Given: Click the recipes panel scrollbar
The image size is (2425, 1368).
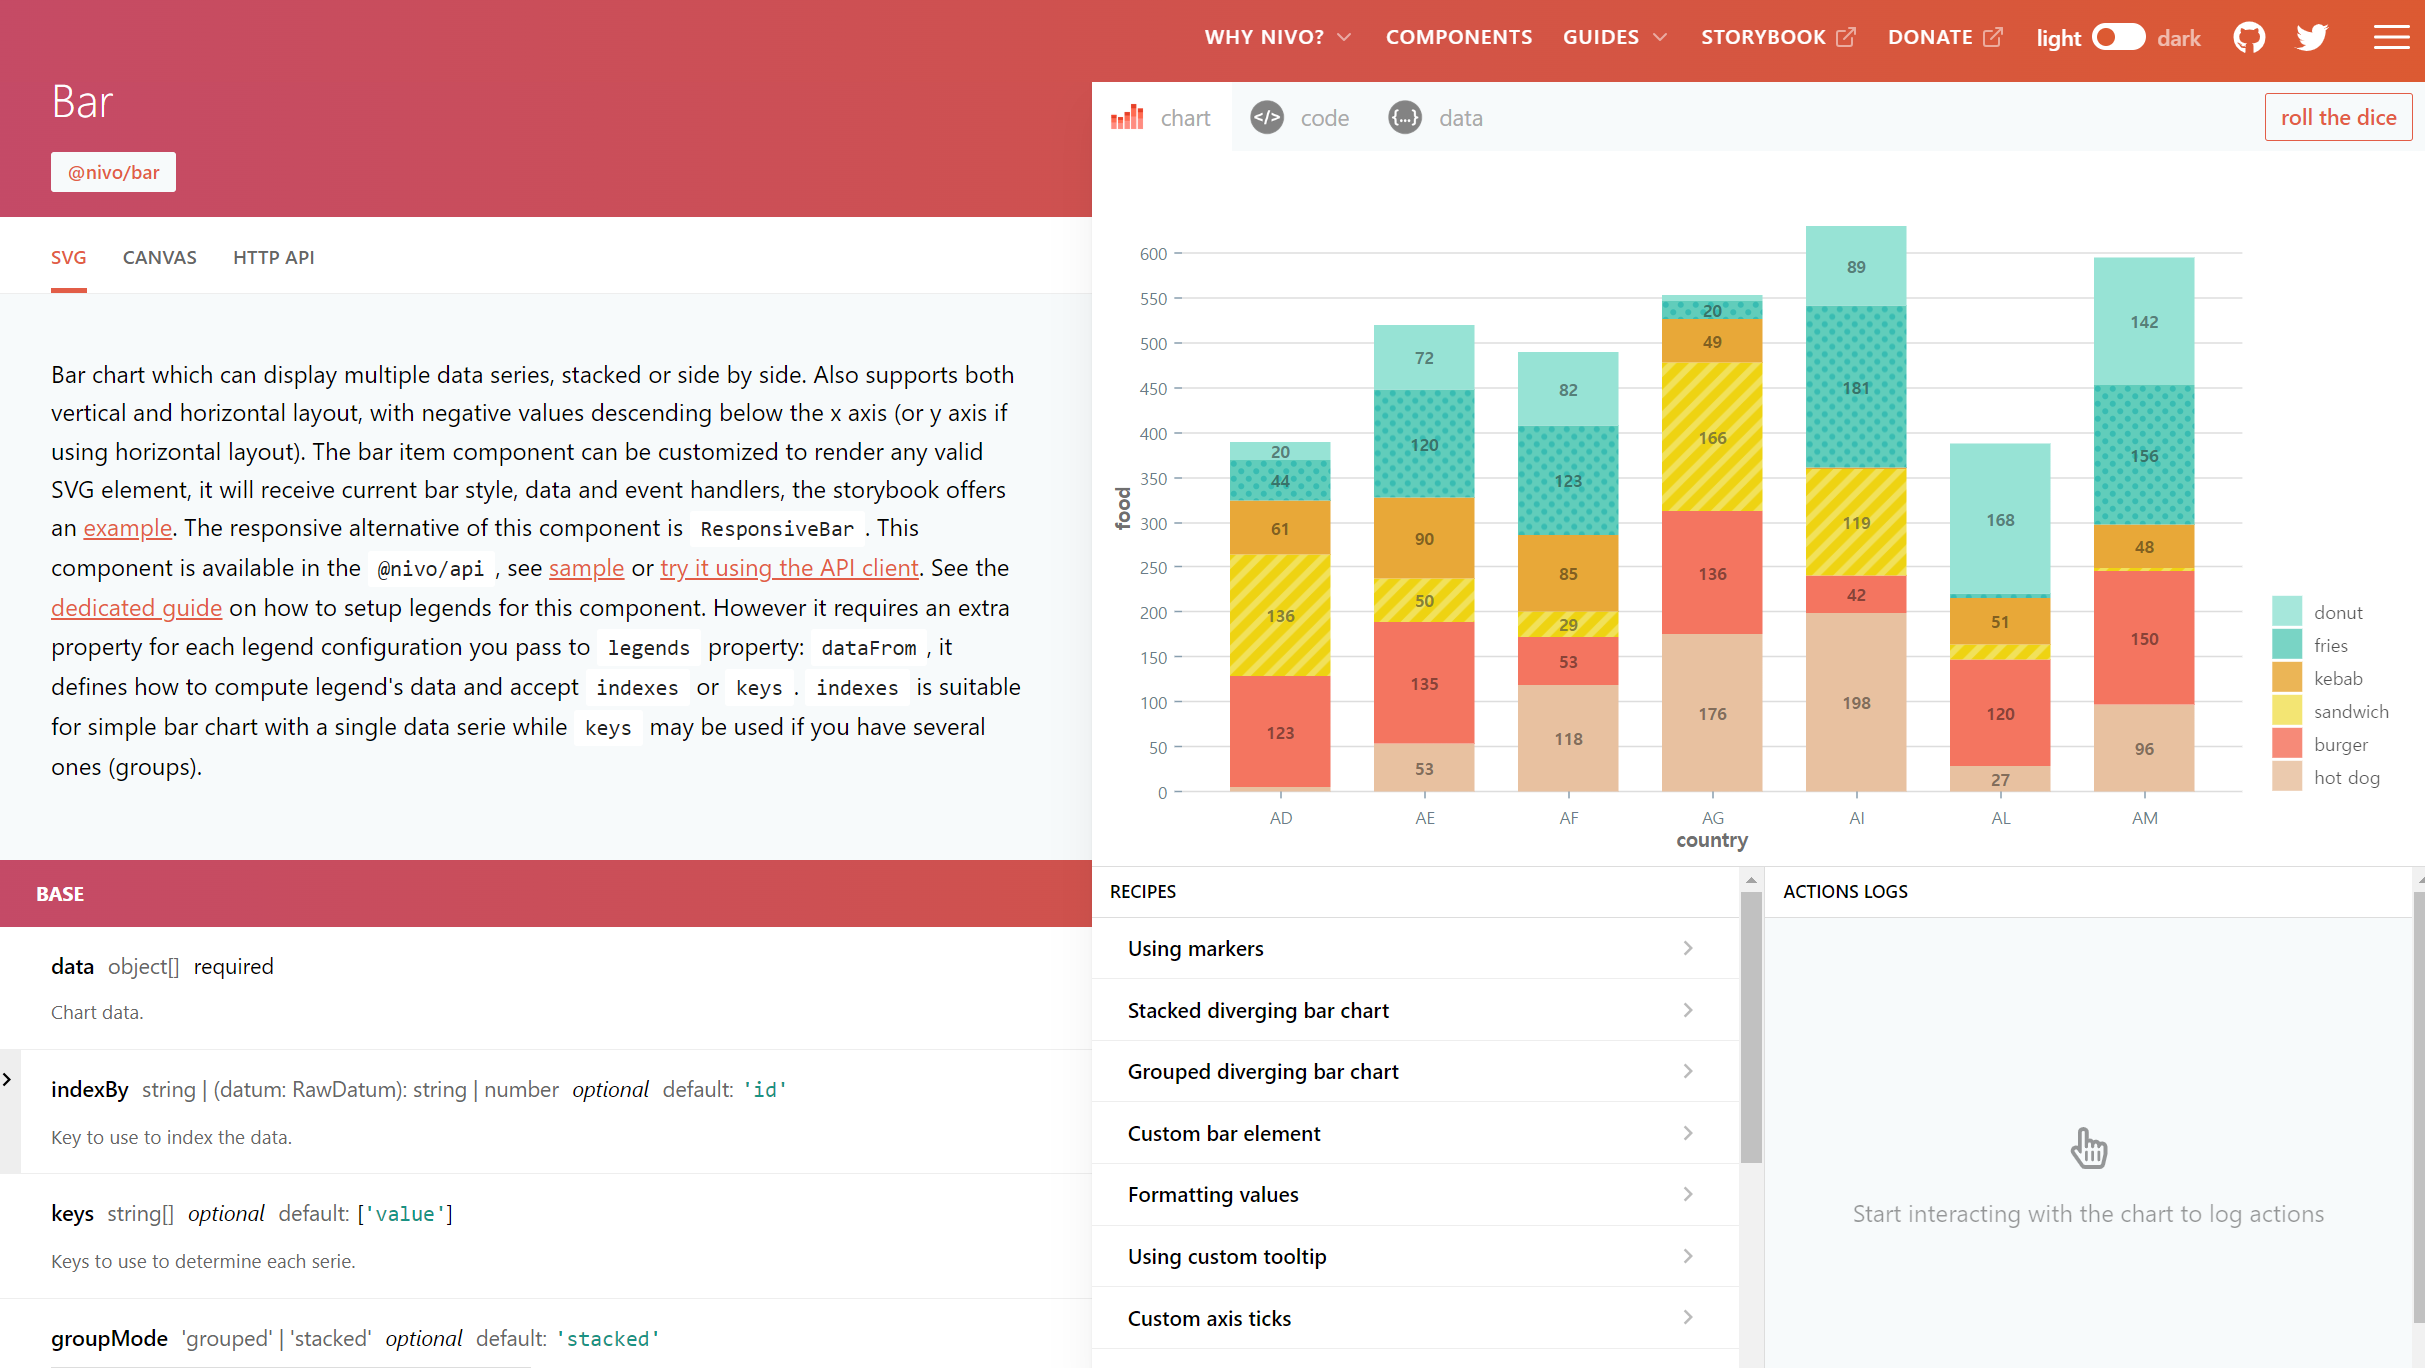Looking at the screenshot, I should [x=1751, y=1026].
